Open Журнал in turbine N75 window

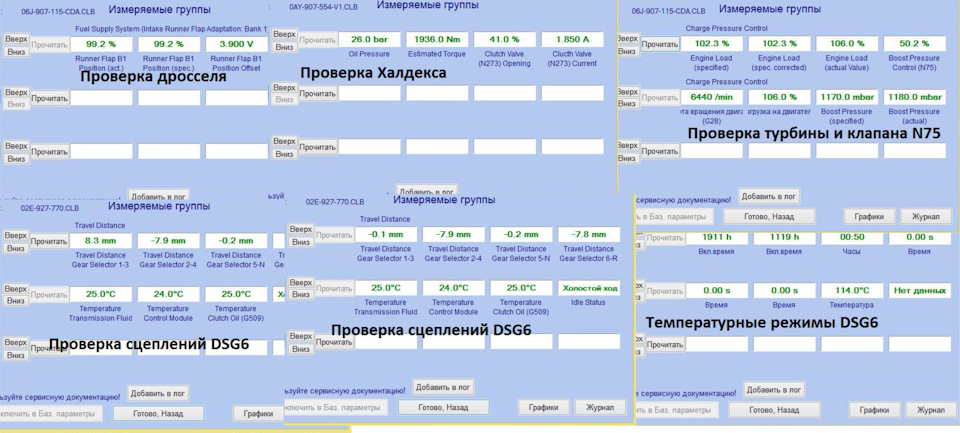click(926, 216)
